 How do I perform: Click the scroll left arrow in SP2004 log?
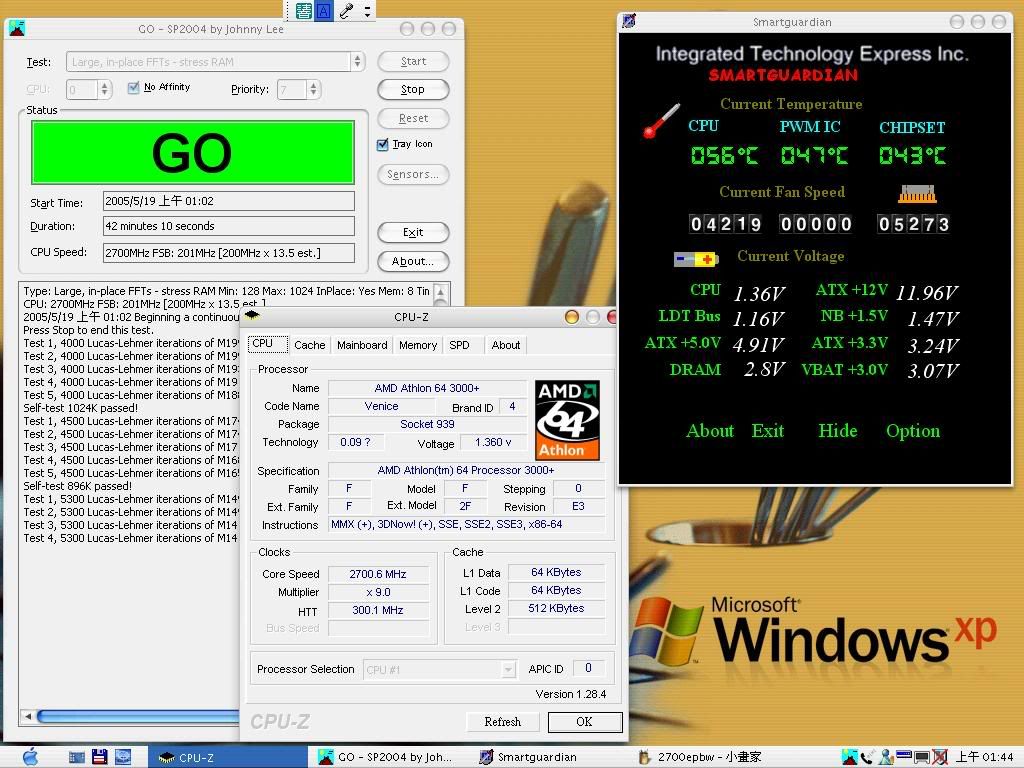28,716
